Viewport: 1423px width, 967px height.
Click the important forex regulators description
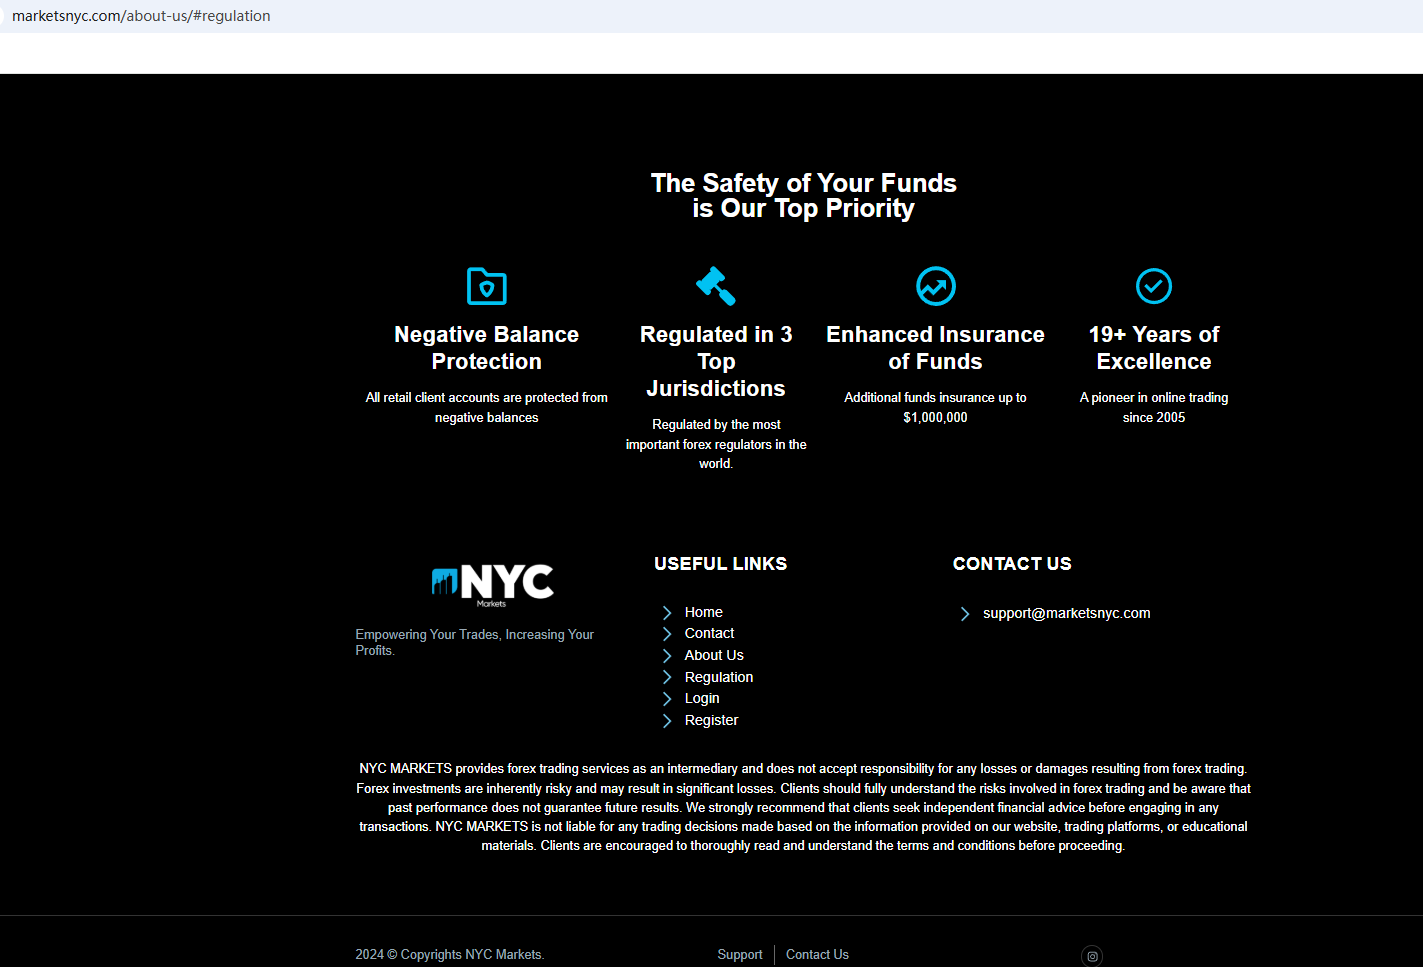point(716,444)
